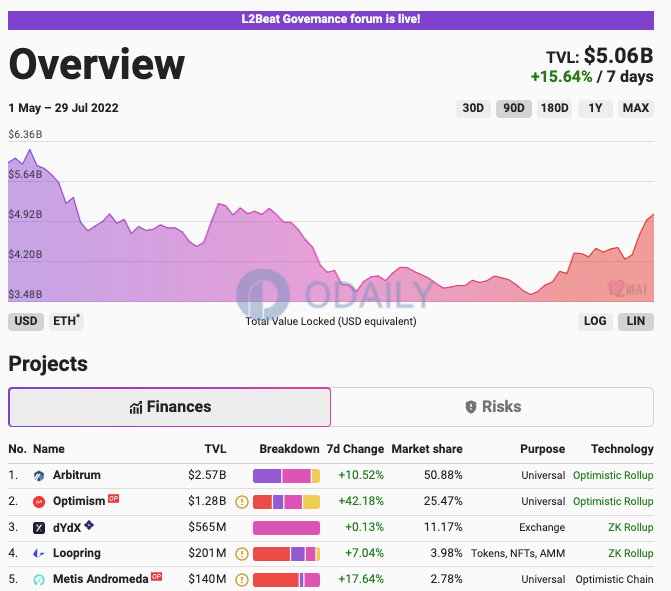Open the dYdX project page
Image resolution: width=671 pixels, height=591 pixels.
(67, 528)
